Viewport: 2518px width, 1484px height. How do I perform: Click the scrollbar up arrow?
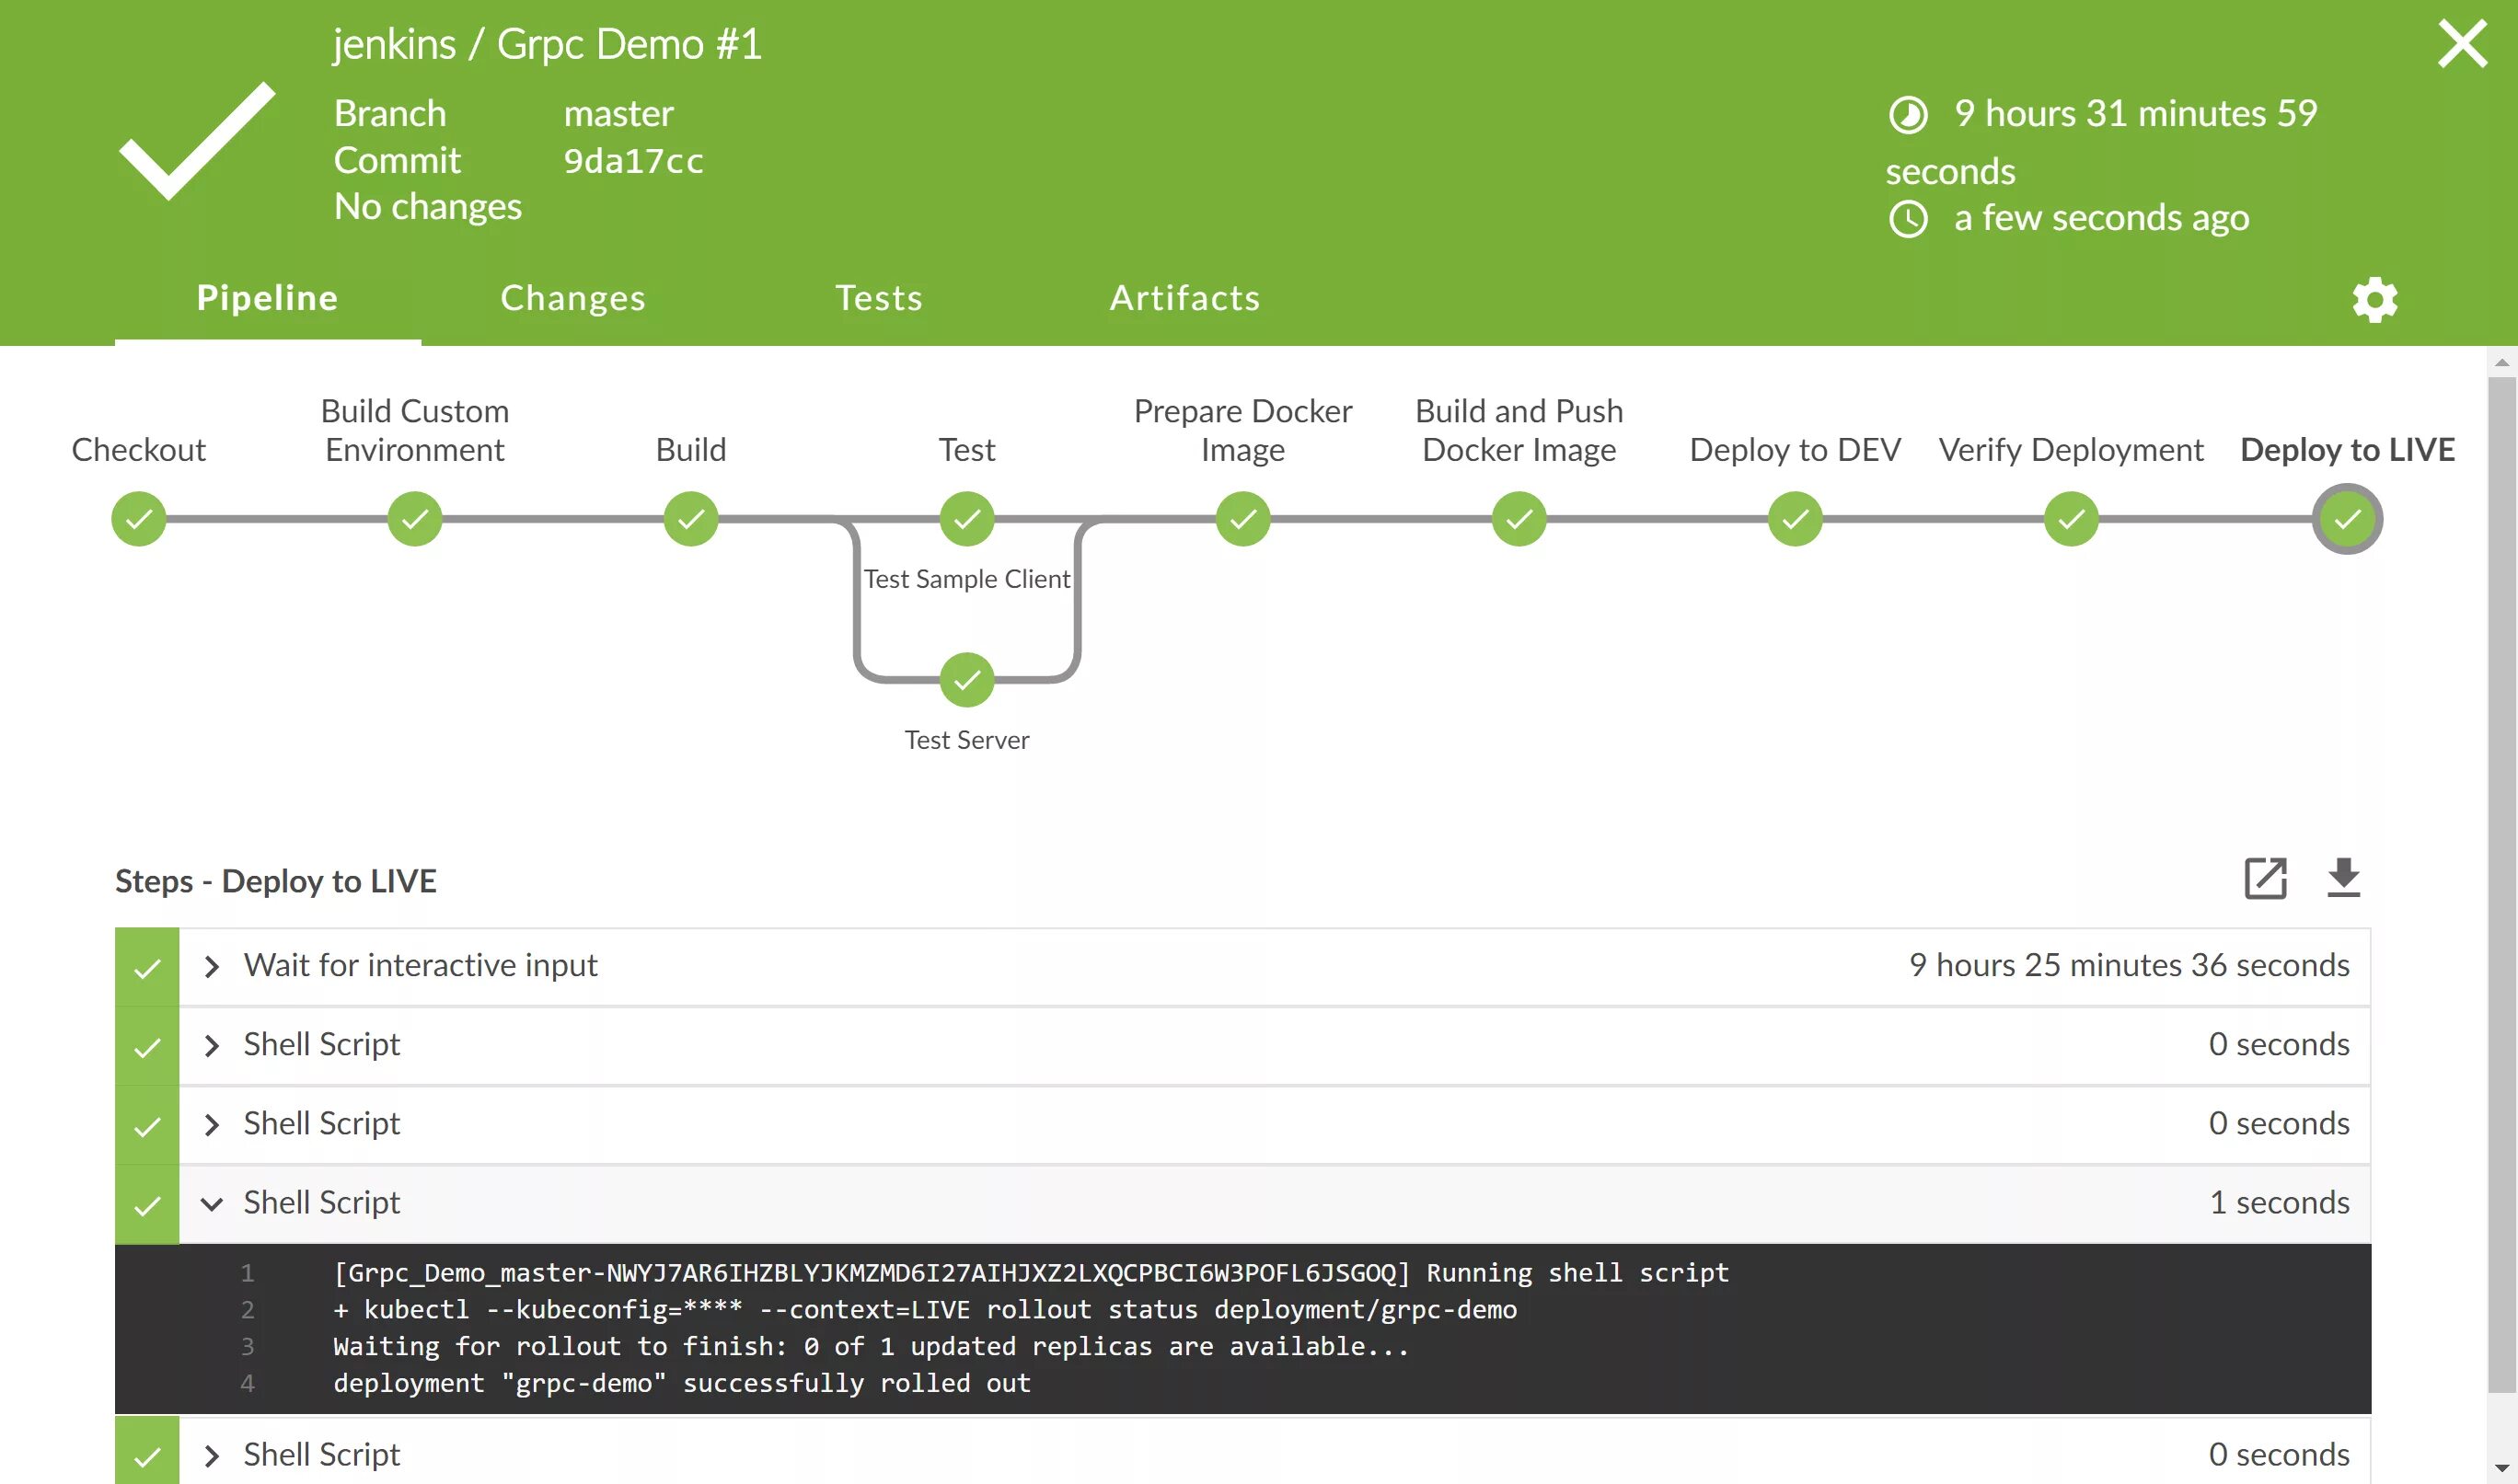[2502, 362]
